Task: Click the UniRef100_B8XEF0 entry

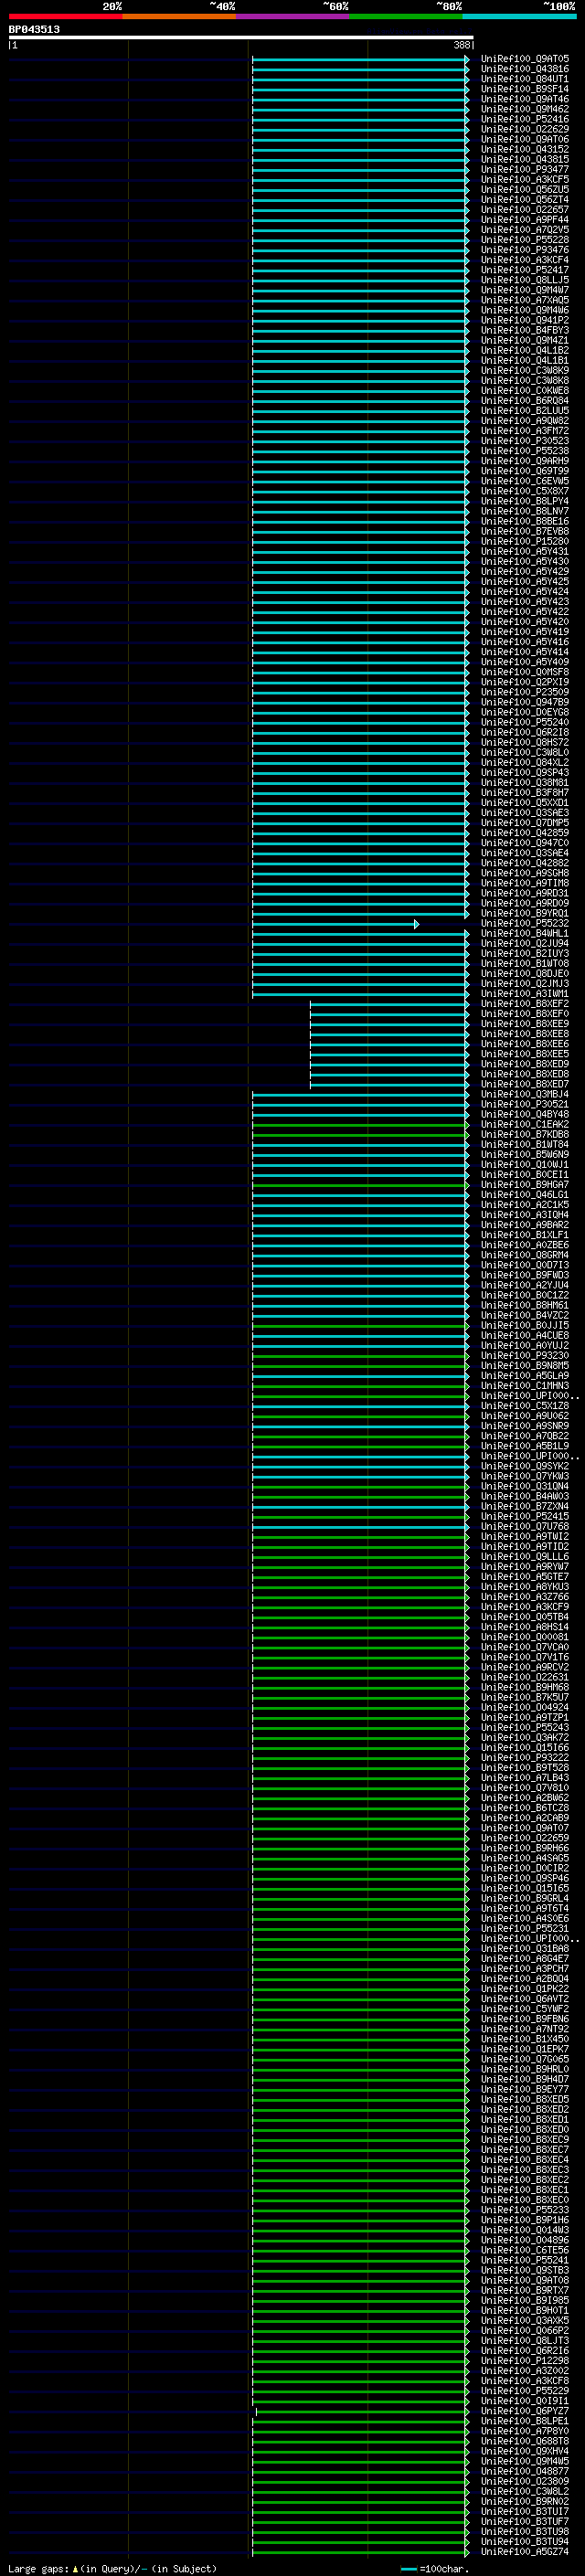Action: coord(524,1014)
